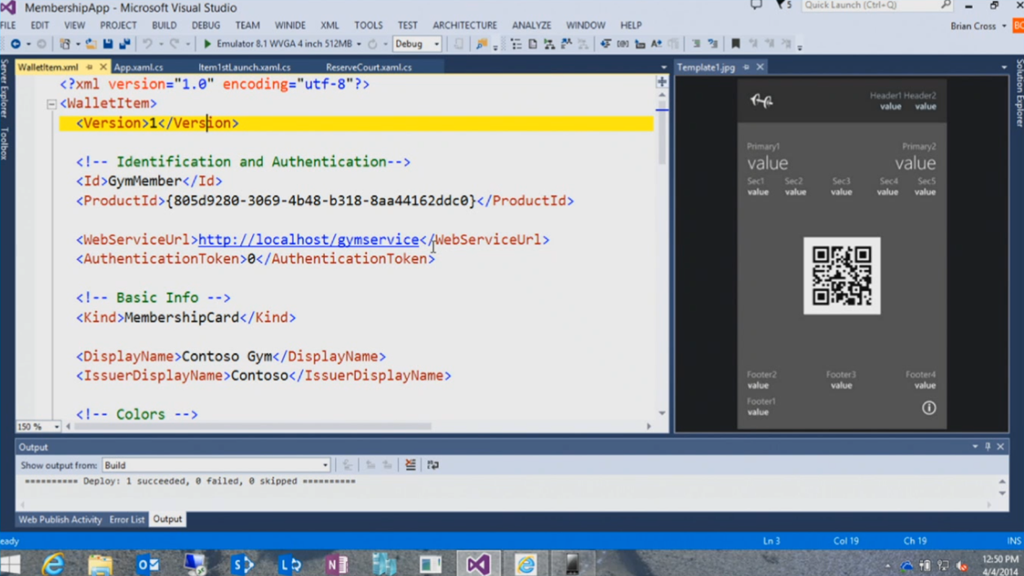Screen dimensions: 1024x576
Task: Start debugging with the green play icon
Action: tap(207, 44)
